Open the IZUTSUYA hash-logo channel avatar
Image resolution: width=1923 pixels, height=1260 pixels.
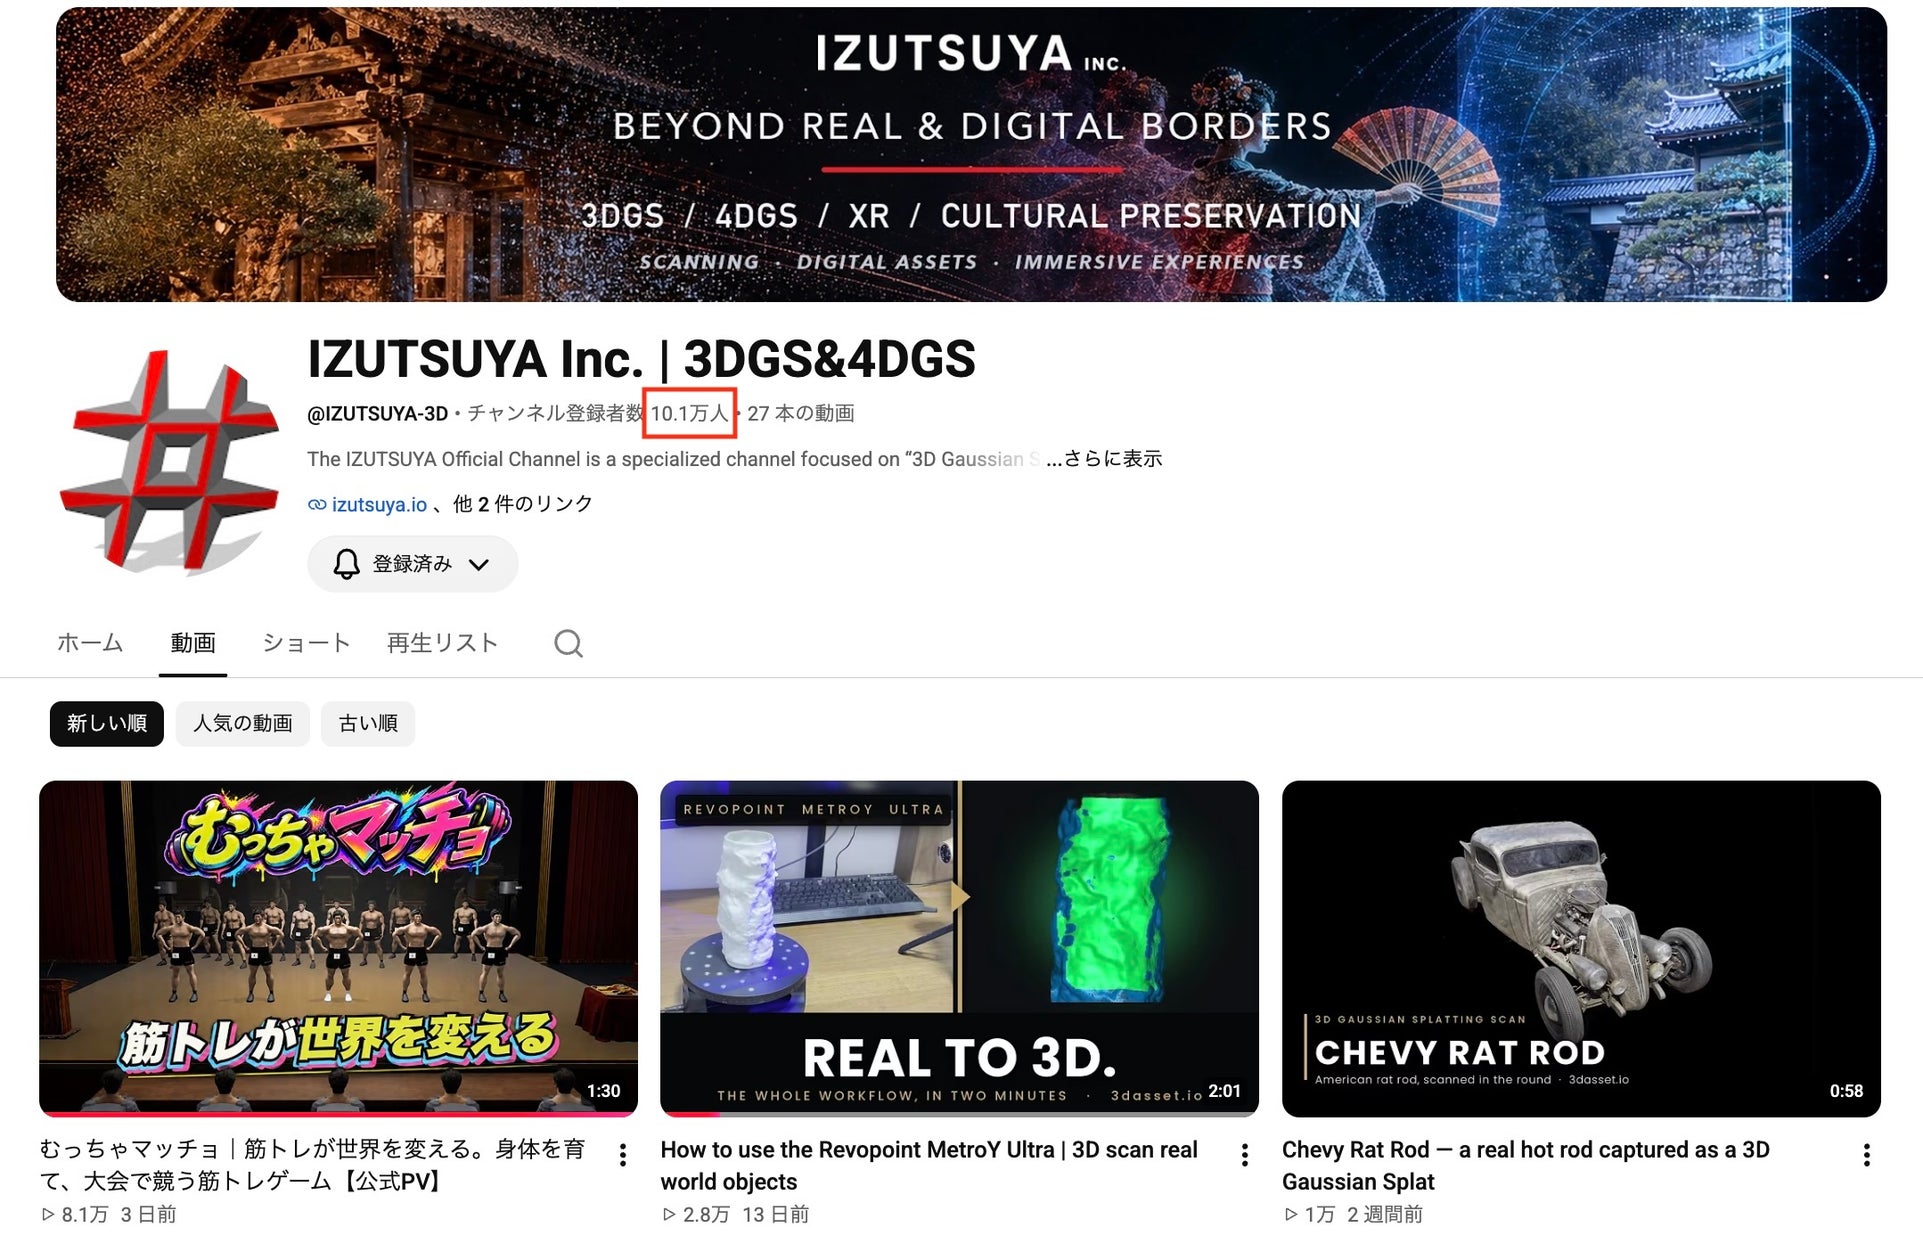coord(170,462)
